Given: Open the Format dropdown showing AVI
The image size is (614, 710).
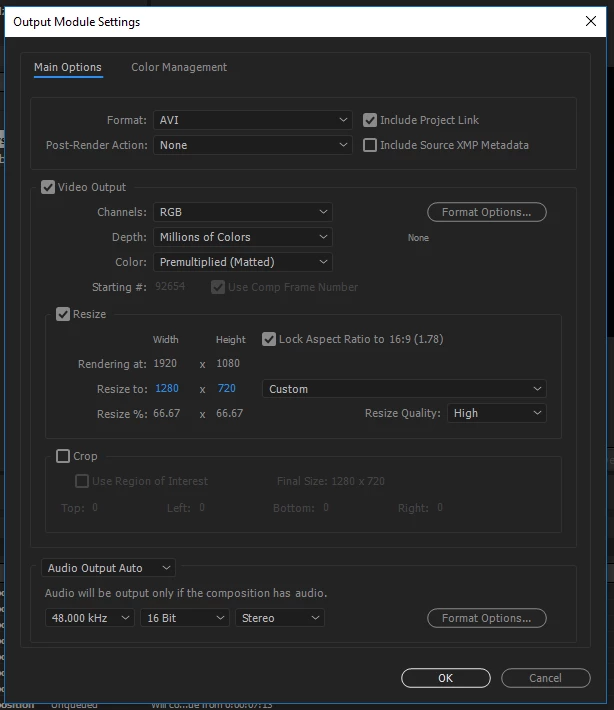Looking at the screenshot, I should tap(253, 120).
